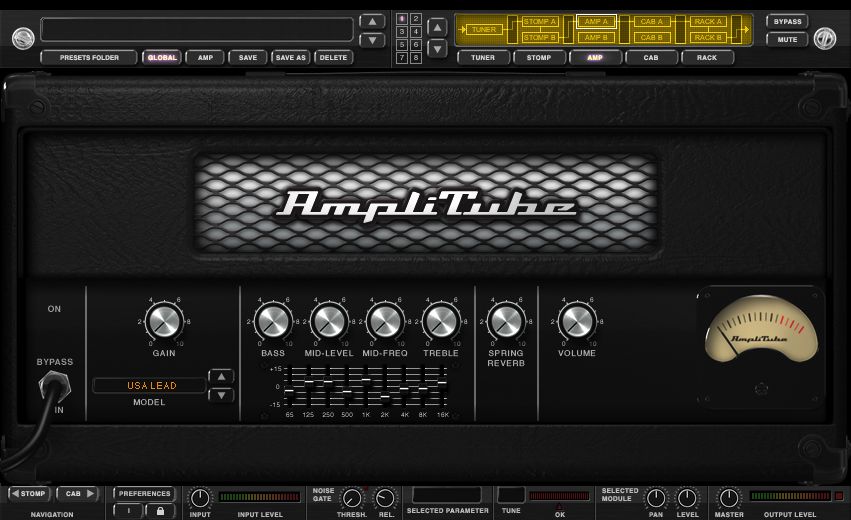
Task: Switch to the TUNER module tab
Action: pos(483,58)
